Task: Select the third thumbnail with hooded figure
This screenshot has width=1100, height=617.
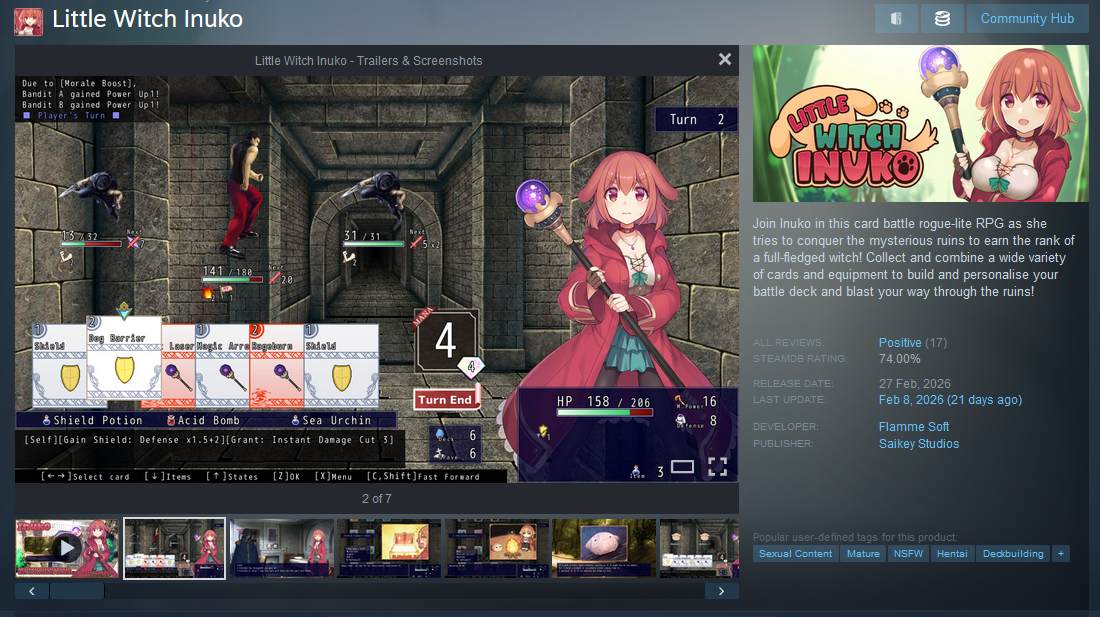Action: pos(282,548)
